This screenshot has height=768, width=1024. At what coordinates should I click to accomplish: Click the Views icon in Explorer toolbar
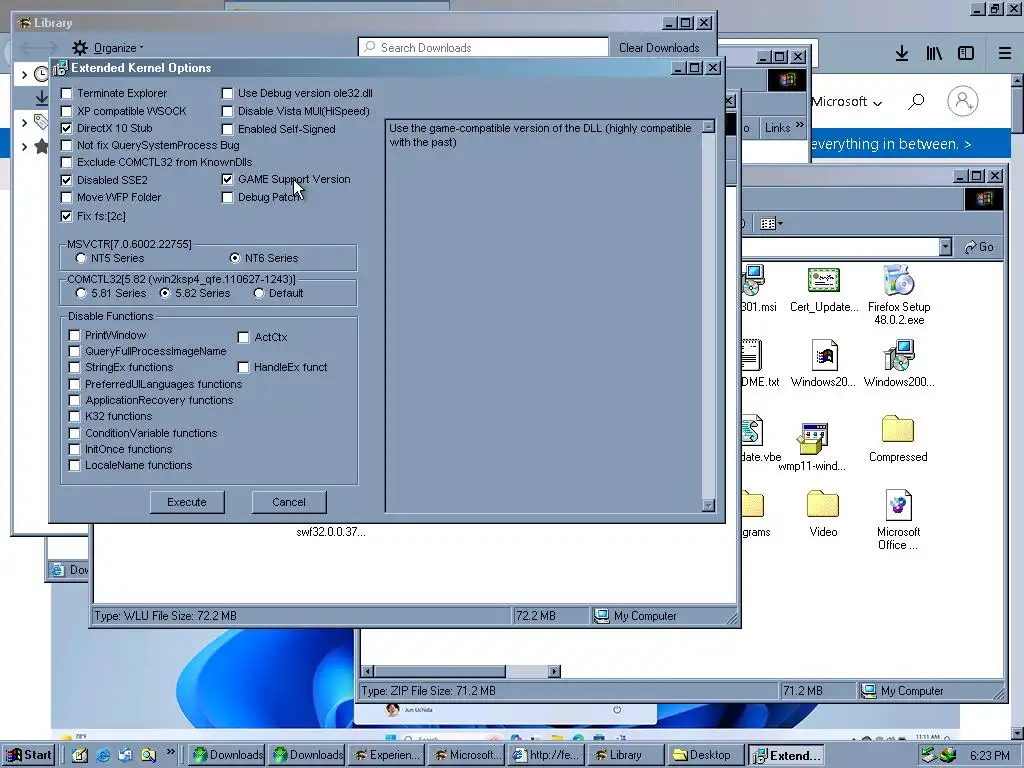point(767,224)
